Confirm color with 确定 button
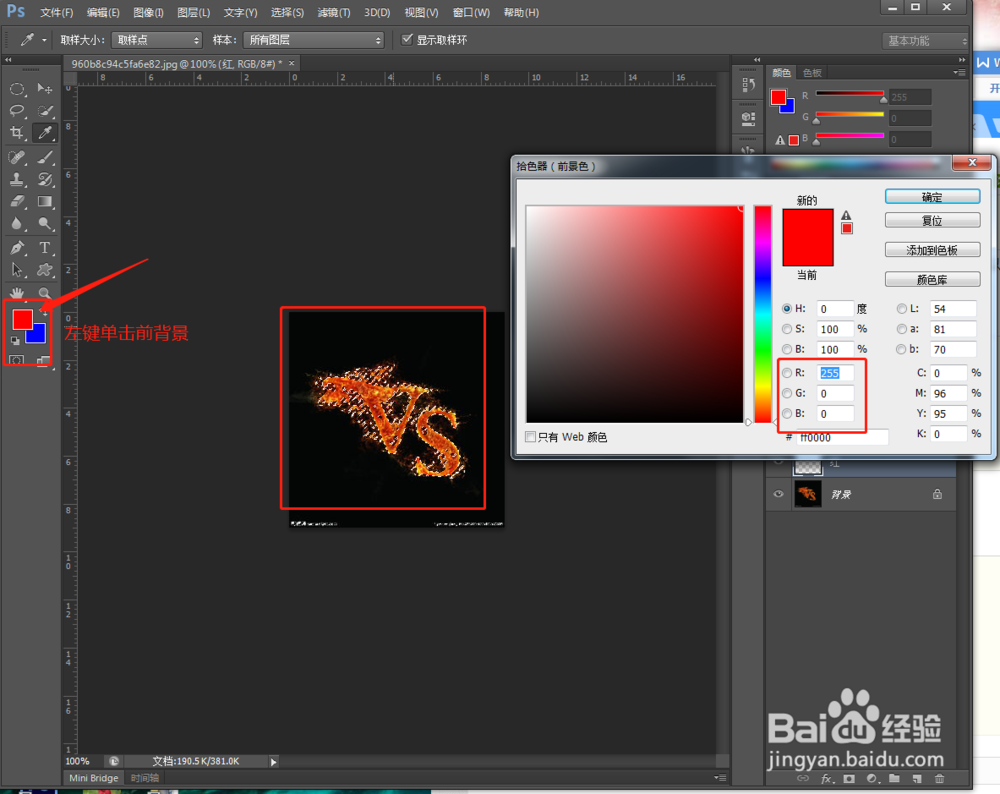This screenshot has width=1000, height=794. coord(932,197)
